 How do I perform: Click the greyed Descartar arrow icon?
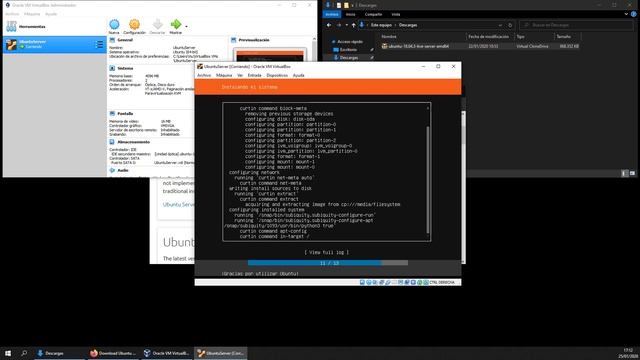158,24
